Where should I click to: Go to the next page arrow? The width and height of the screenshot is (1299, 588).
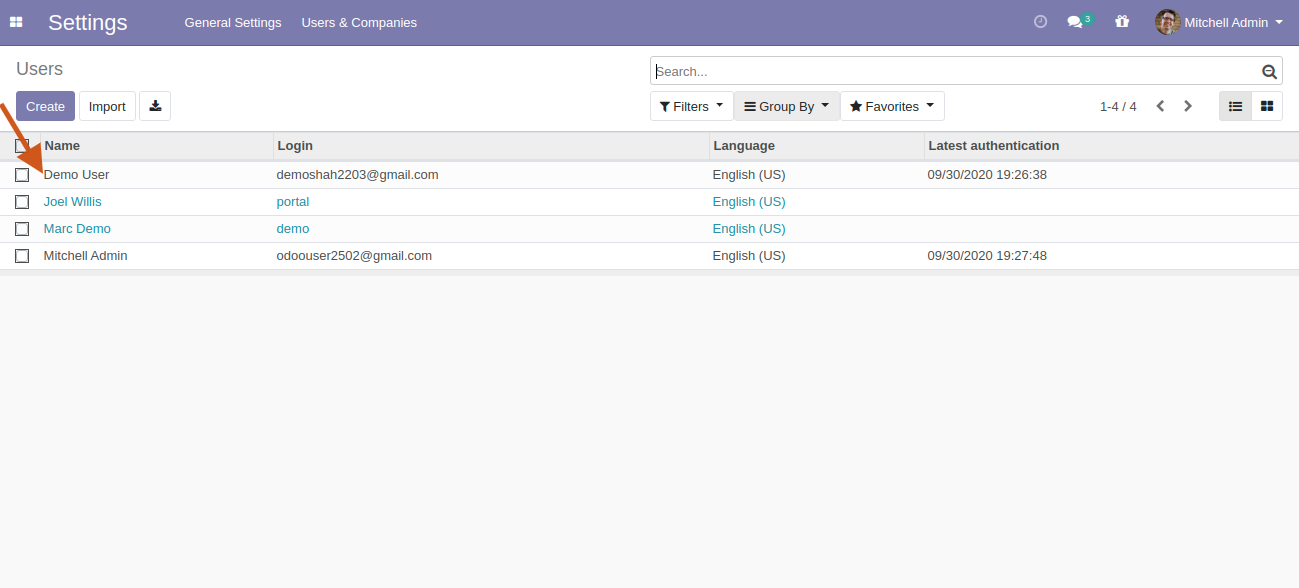[x=1188, y=106]
